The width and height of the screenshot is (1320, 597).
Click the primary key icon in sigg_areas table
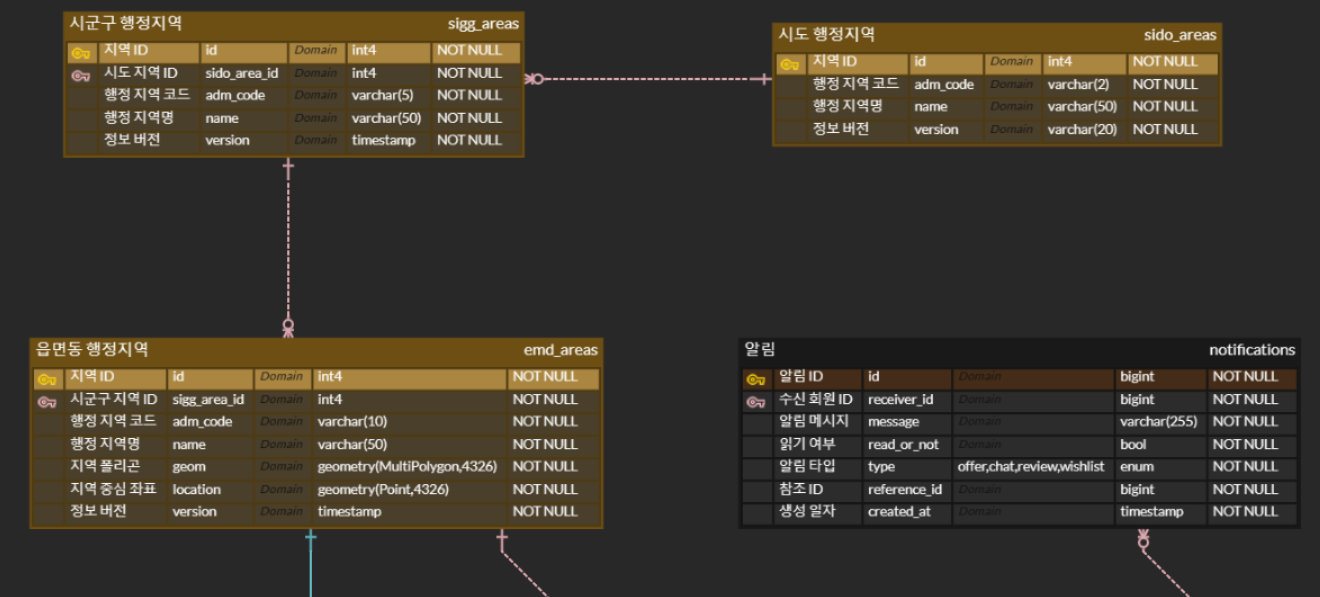point(81,52)
